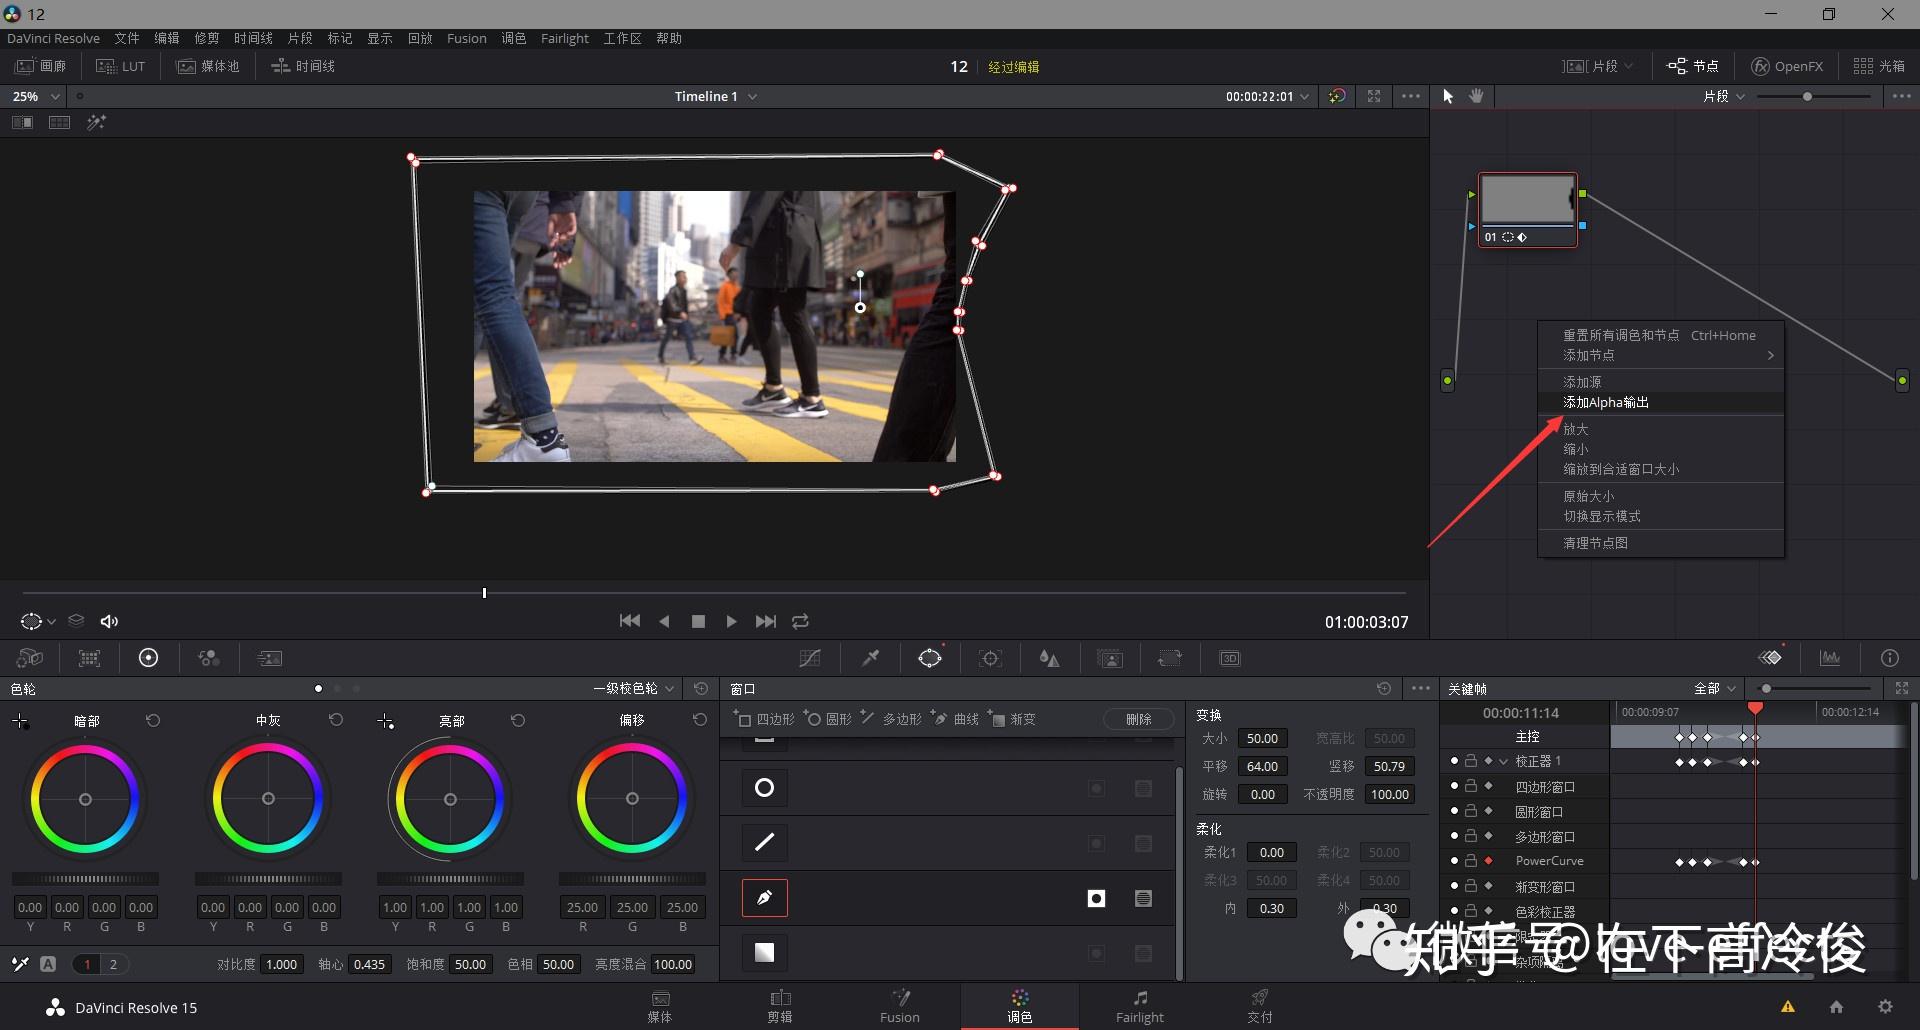The height and width of the screenshot is (1030, 1920).
Task: Open the viewer zoom 25% dropdown
Action: tap(36, 96)
